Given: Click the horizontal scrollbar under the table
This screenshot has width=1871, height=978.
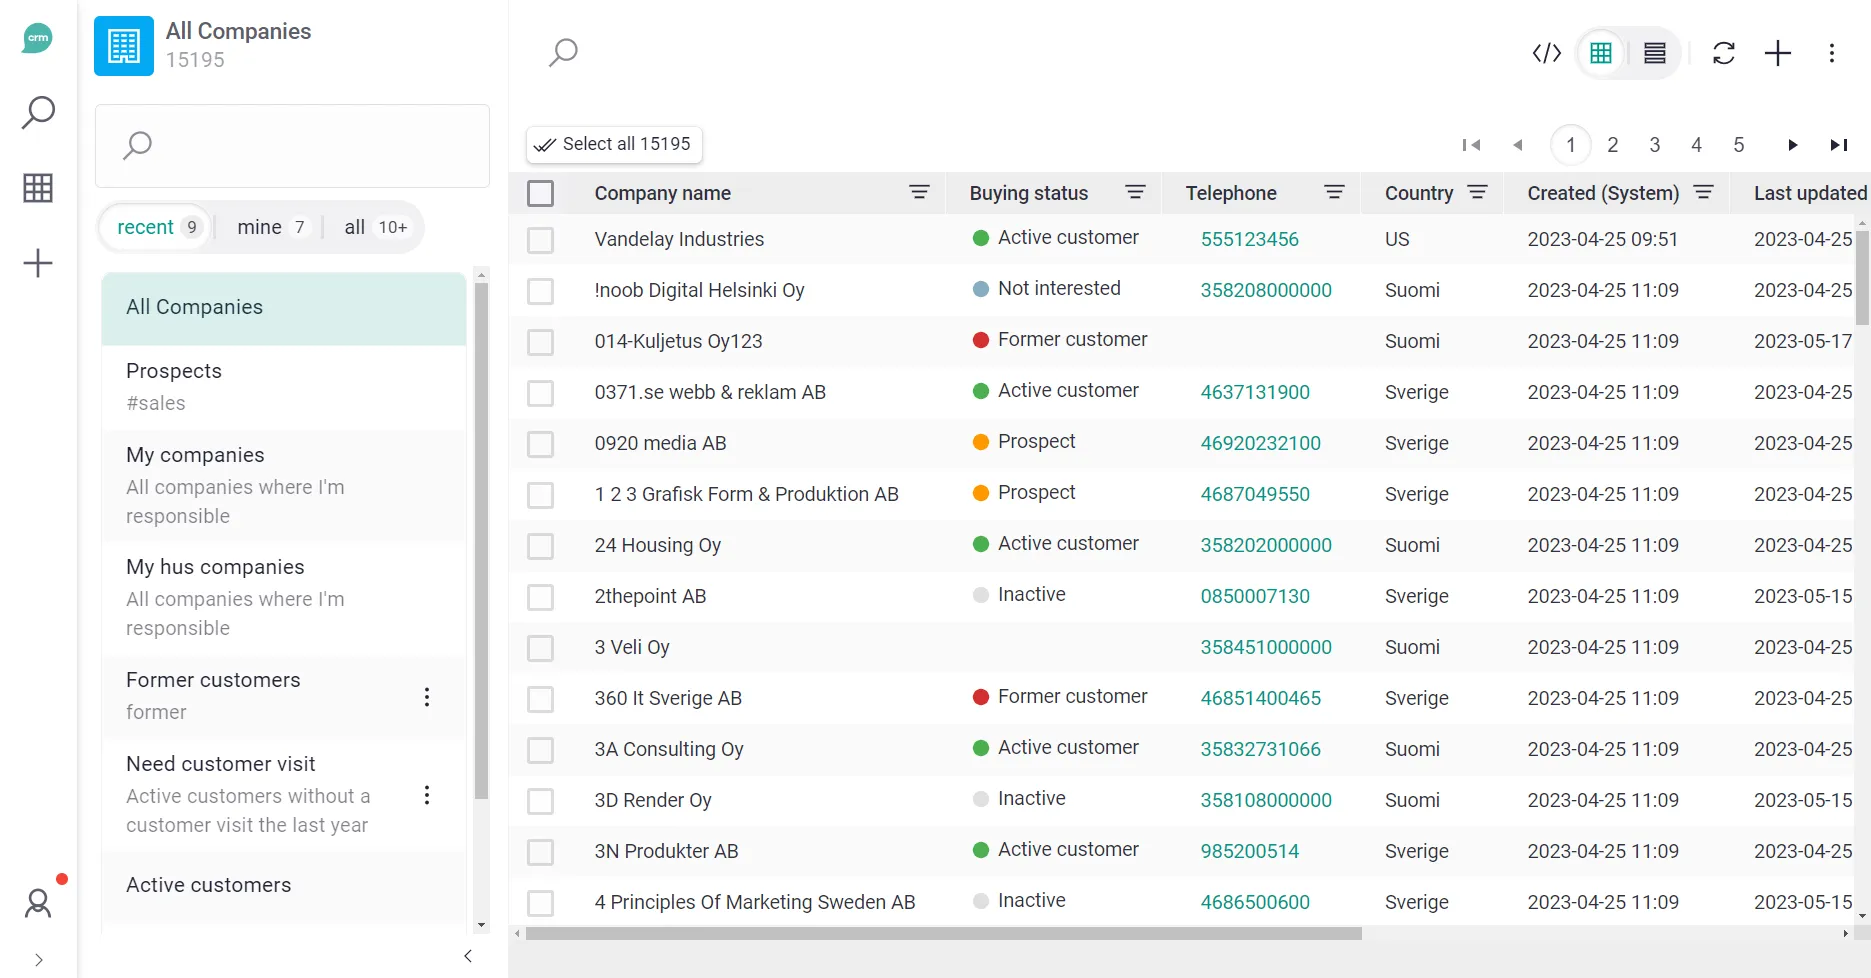Looking at the screenshot, I should click(943, 933).
